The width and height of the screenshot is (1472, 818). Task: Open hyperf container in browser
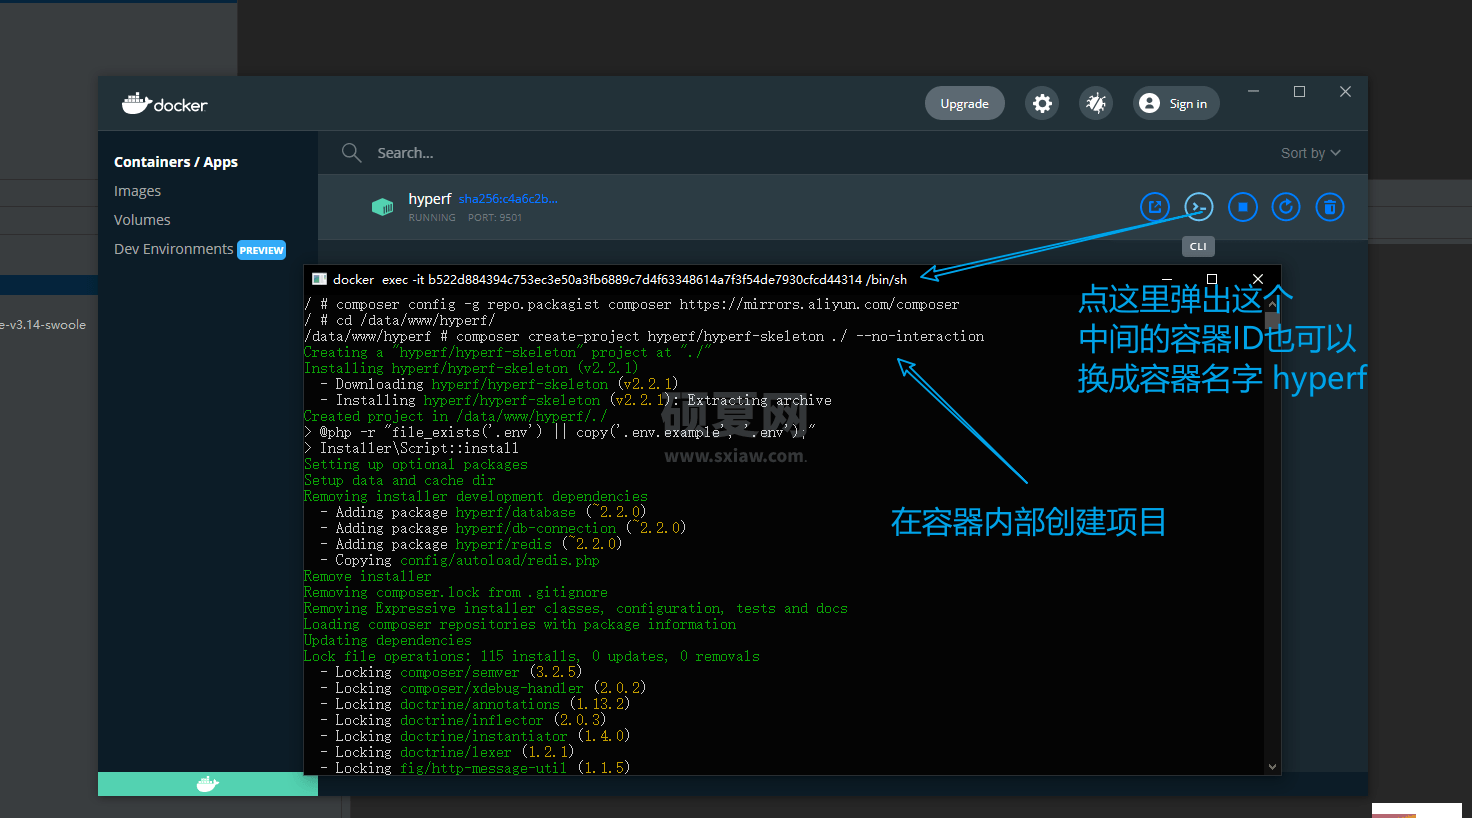[x=1155, y=207]
